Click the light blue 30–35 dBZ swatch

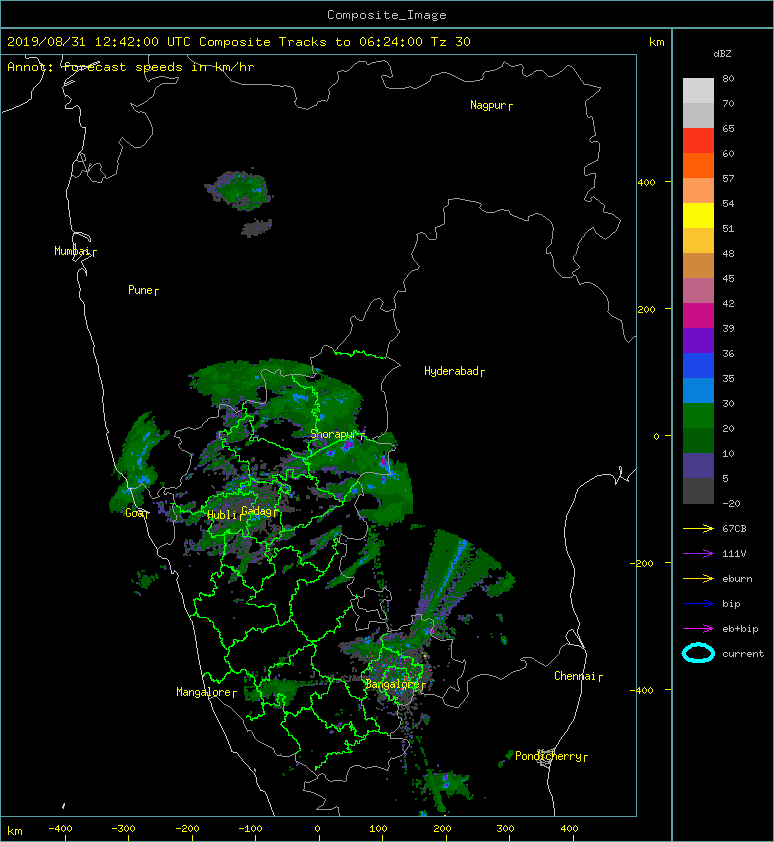[x=698, y=390]
